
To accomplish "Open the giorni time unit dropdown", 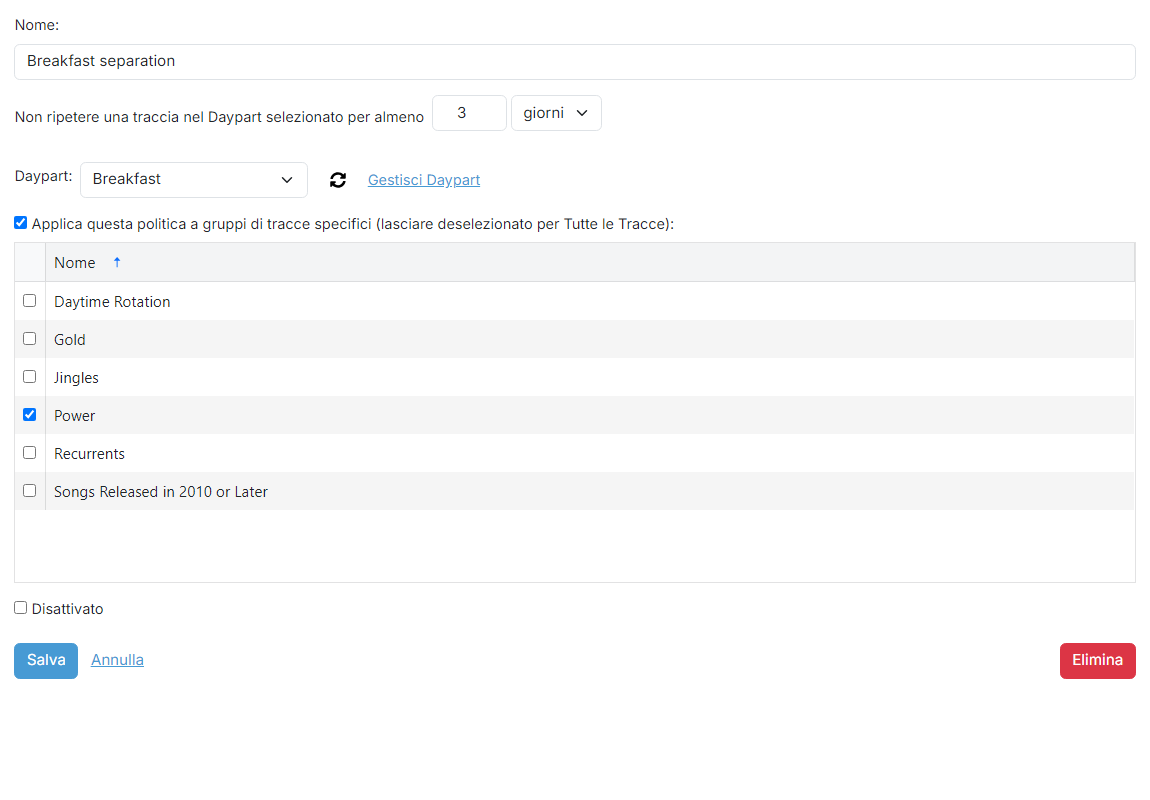I will [x=556, y=113].
